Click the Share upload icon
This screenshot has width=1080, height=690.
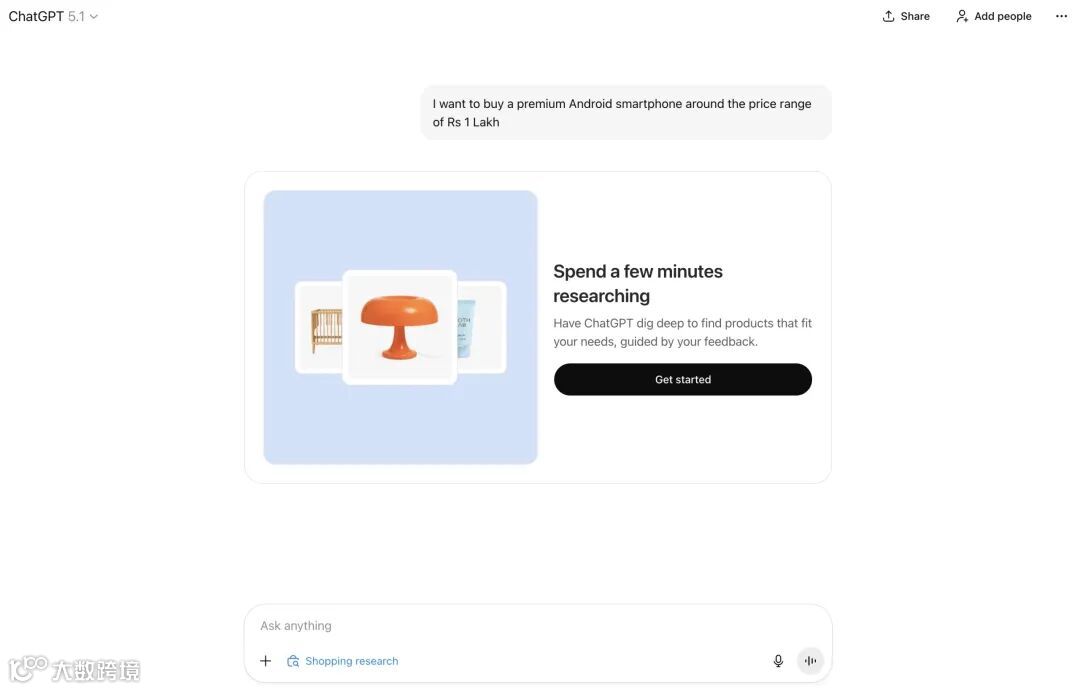(889, 16)
